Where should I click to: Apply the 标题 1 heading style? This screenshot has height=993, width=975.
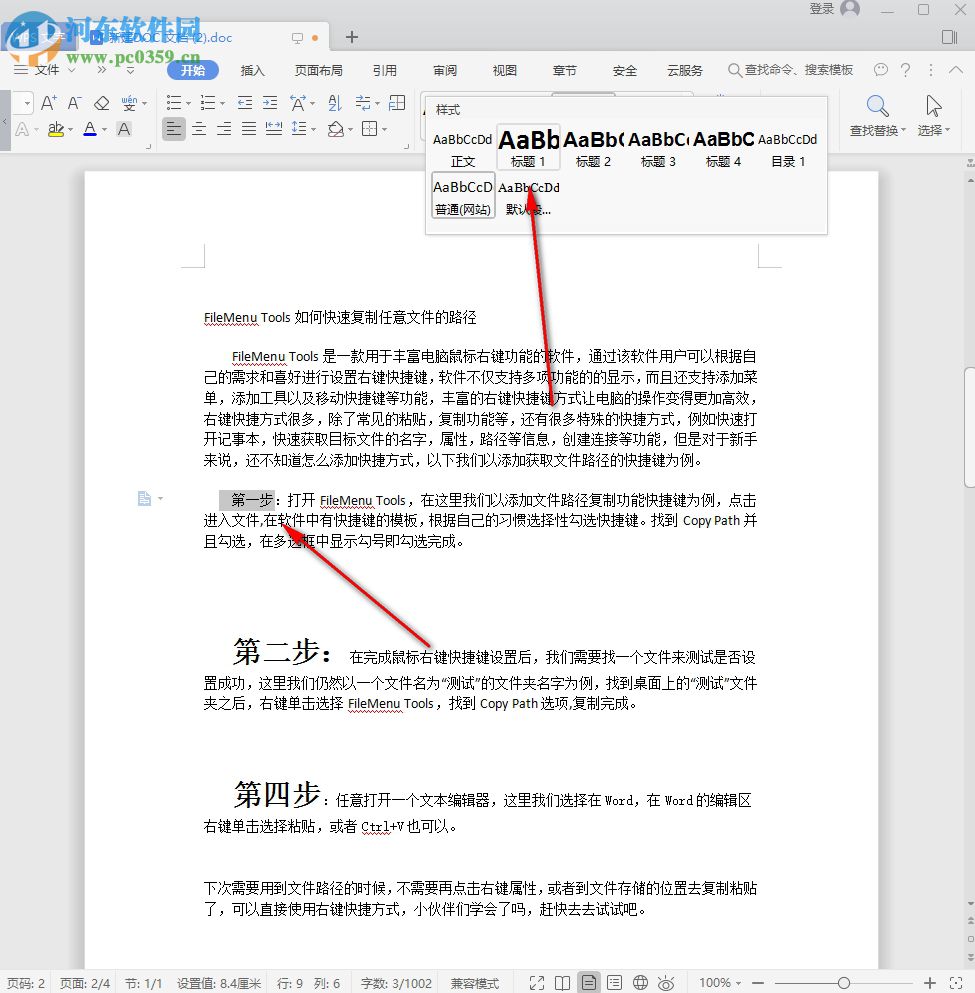528,145
